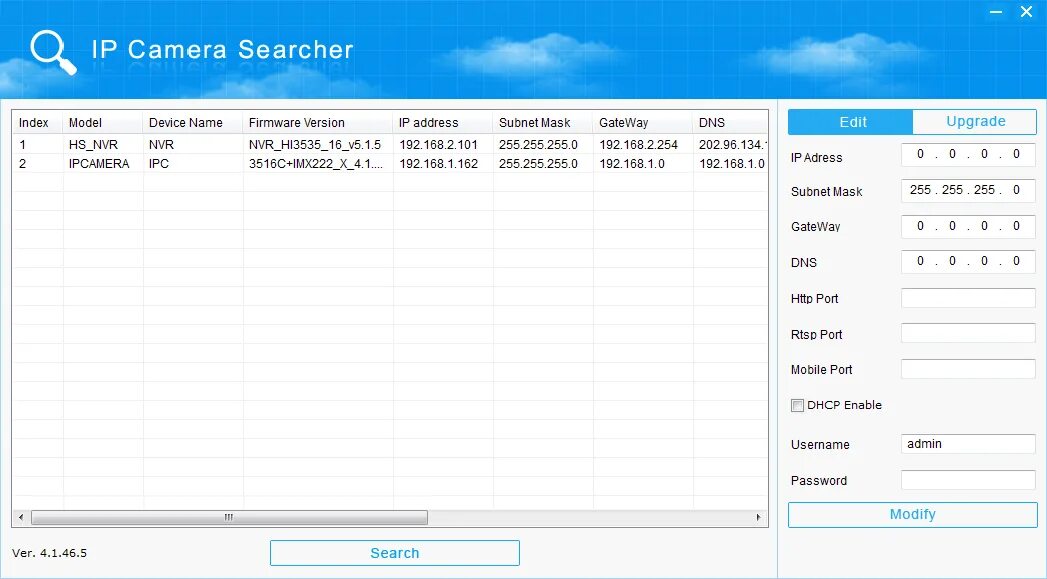Click the magnifying glass search logo
Viewport: 1047px width, 579px height.
53,52
